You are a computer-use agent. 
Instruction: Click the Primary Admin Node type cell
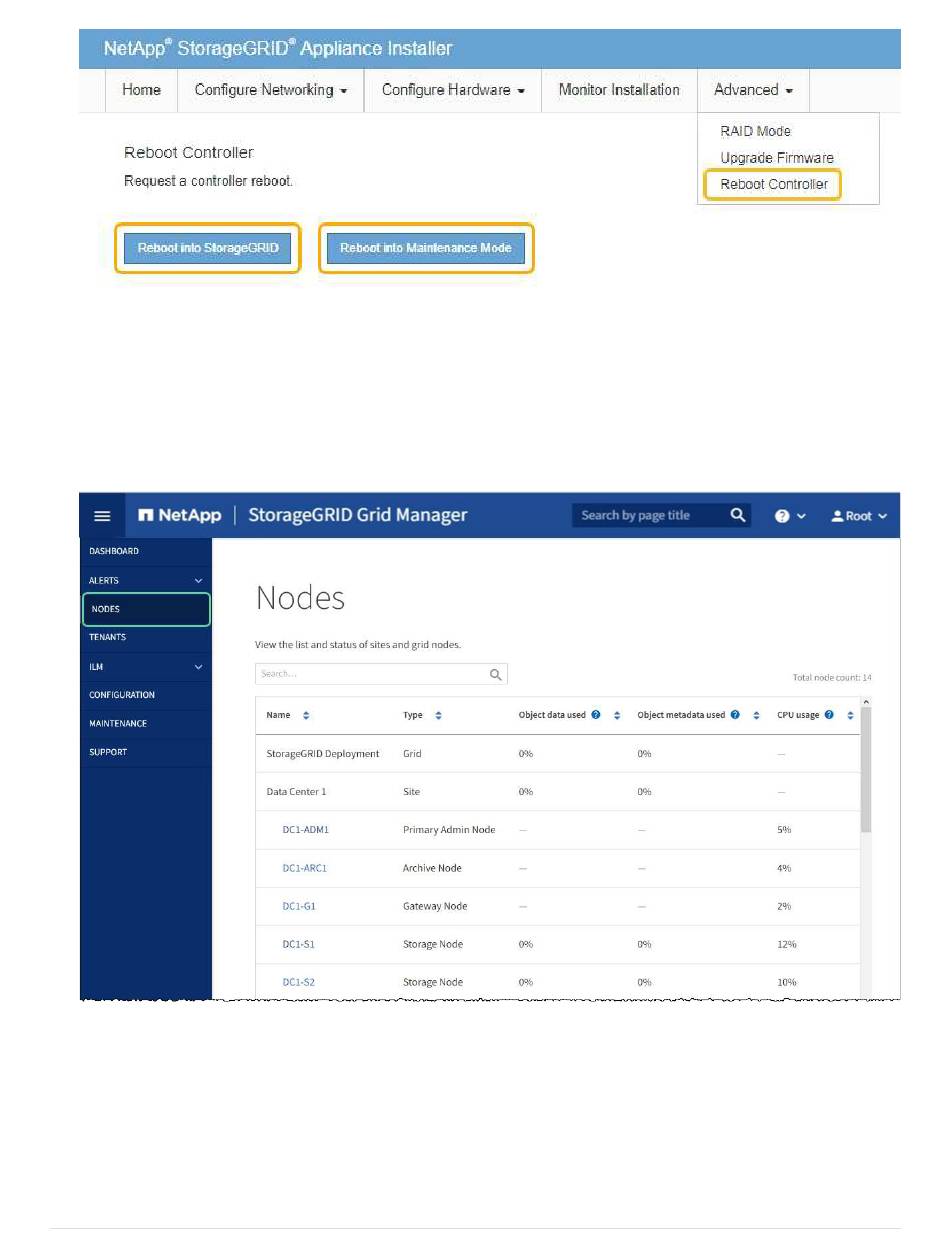click(449, 830)
